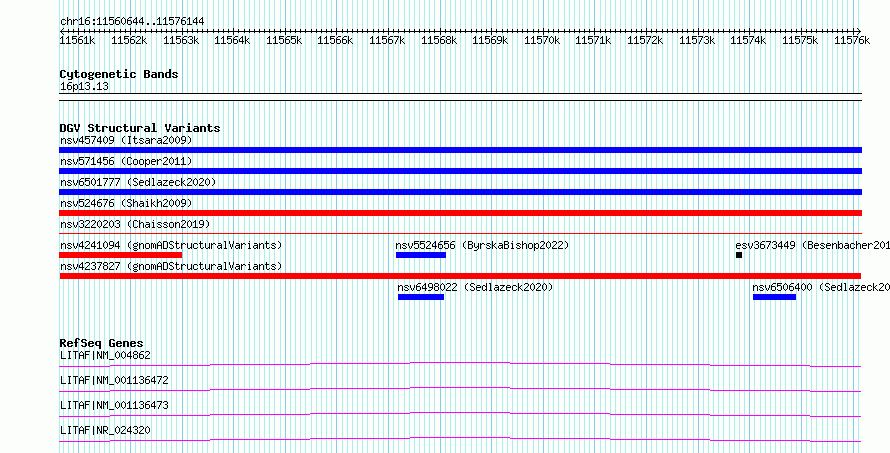Click the 11561k ruler tick label

pos(77,40)
